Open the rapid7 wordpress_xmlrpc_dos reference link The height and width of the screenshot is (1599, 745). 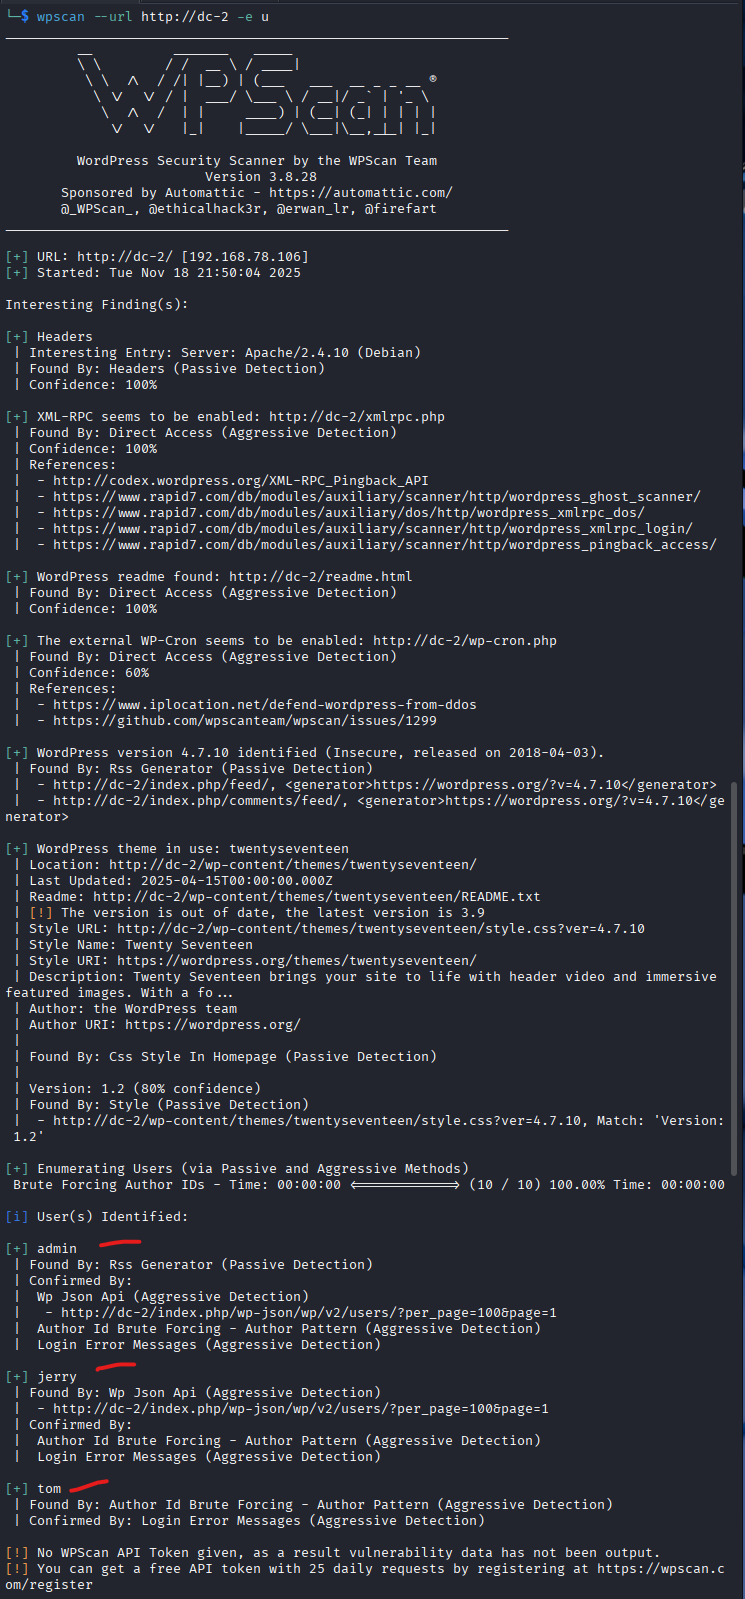[348, 513]
